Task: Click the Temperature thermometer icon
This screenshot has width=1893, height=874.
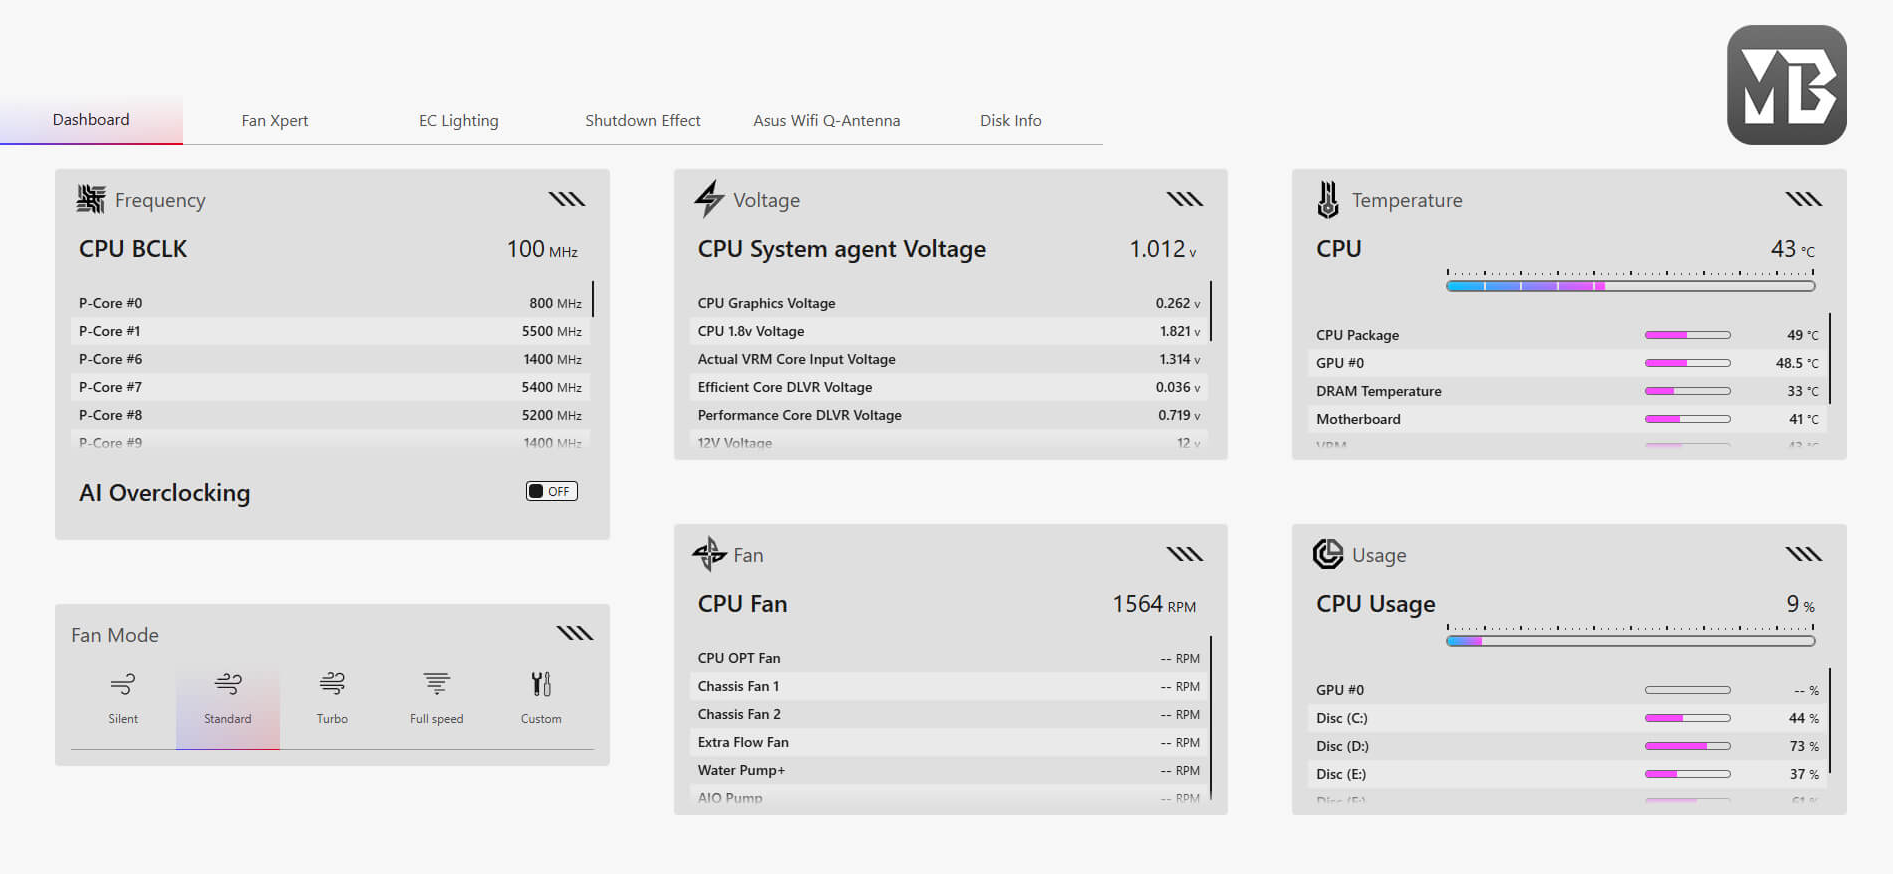Action: coord(1328,200)
